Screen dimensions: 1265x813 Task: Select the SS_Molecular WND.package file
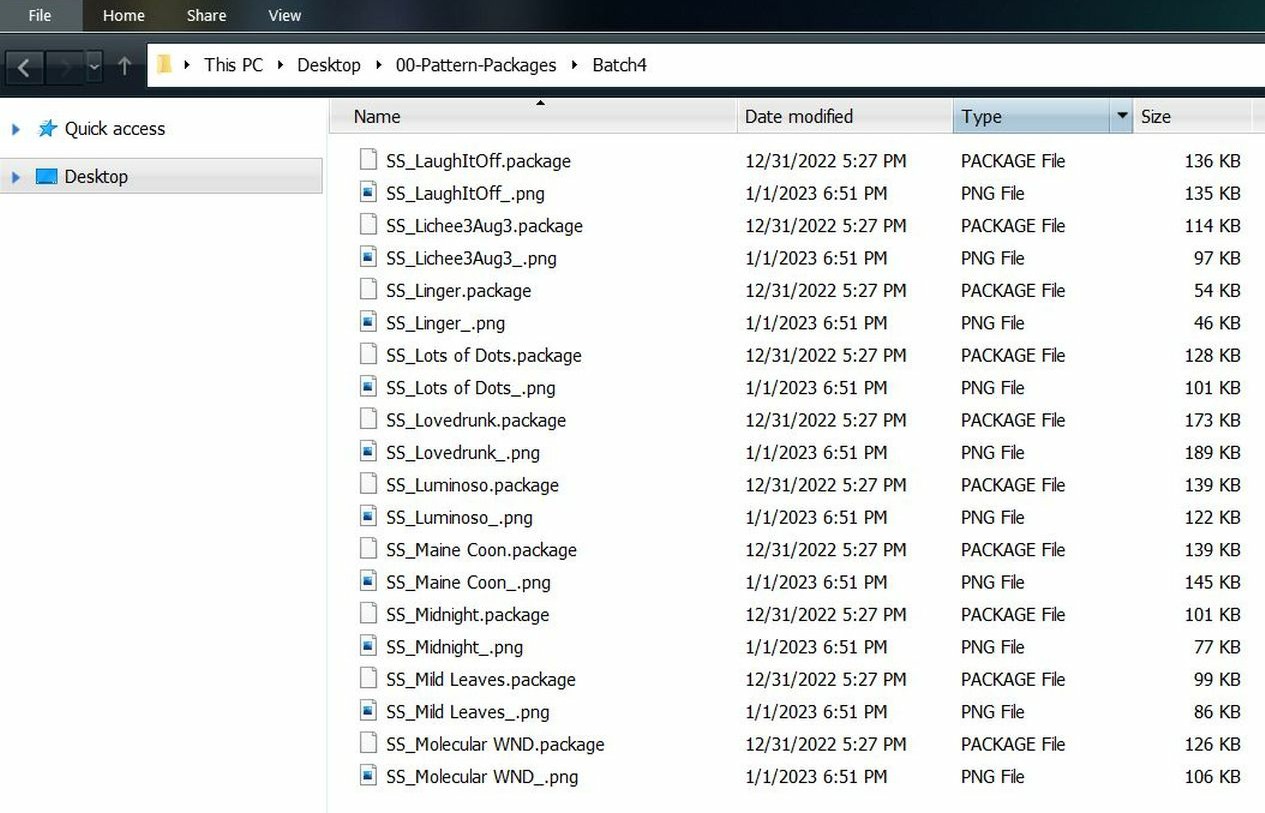click(x=495, y=744)
